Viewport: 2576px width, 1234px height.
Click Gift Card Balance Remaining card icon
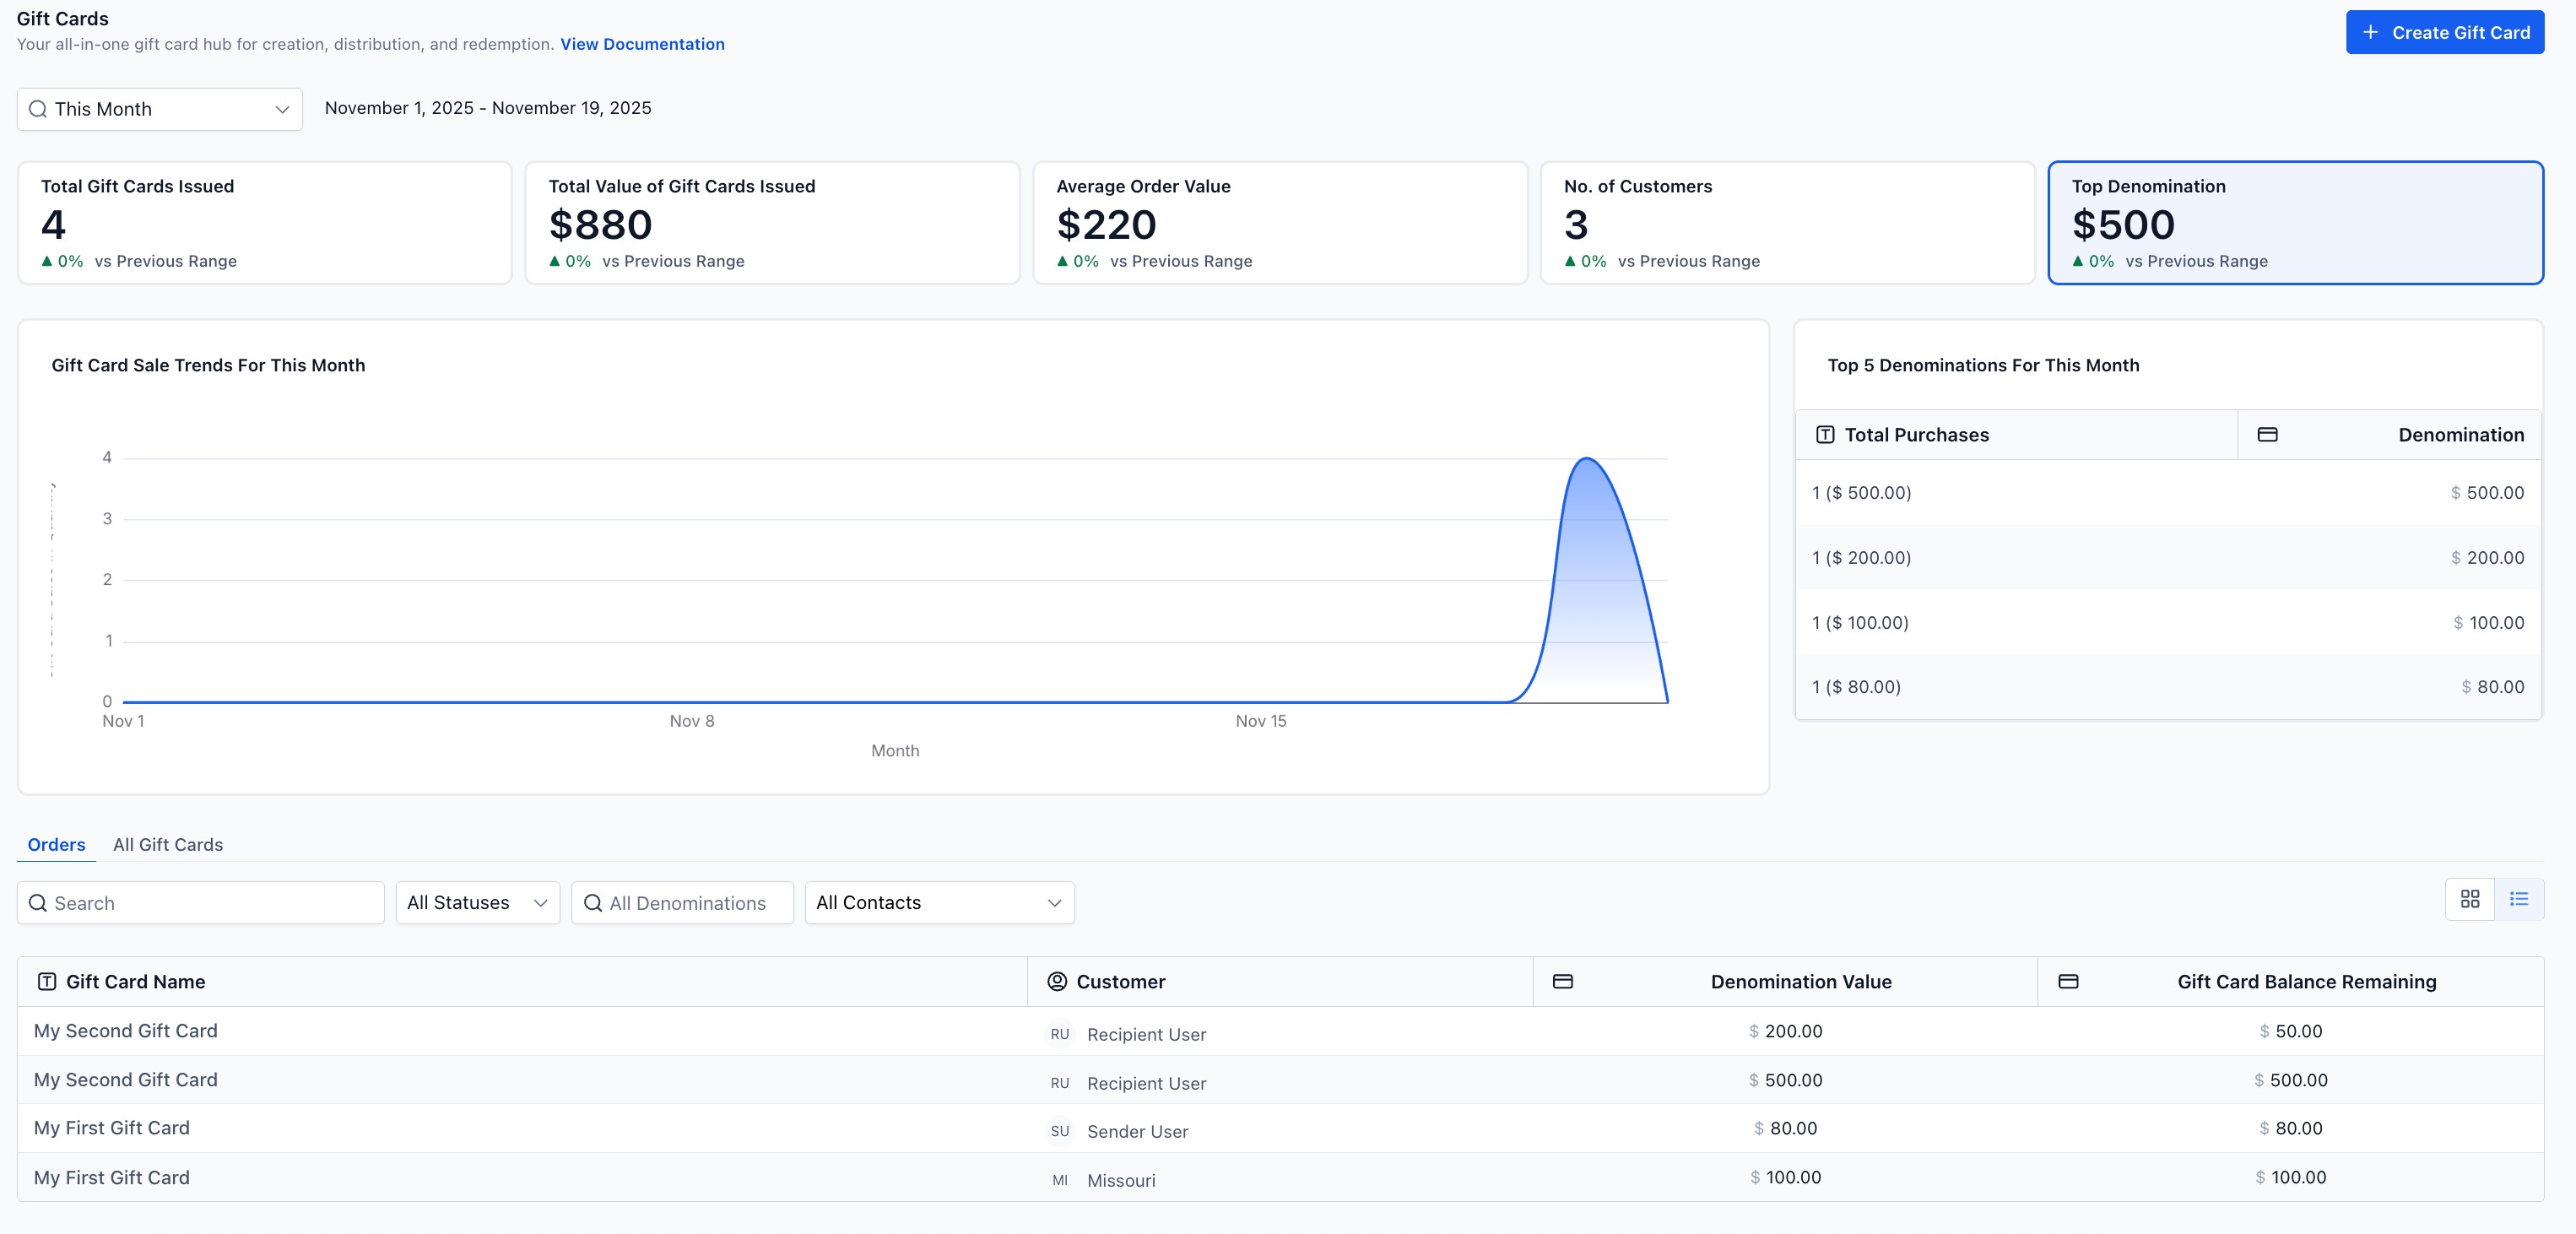pos(2068,982)
